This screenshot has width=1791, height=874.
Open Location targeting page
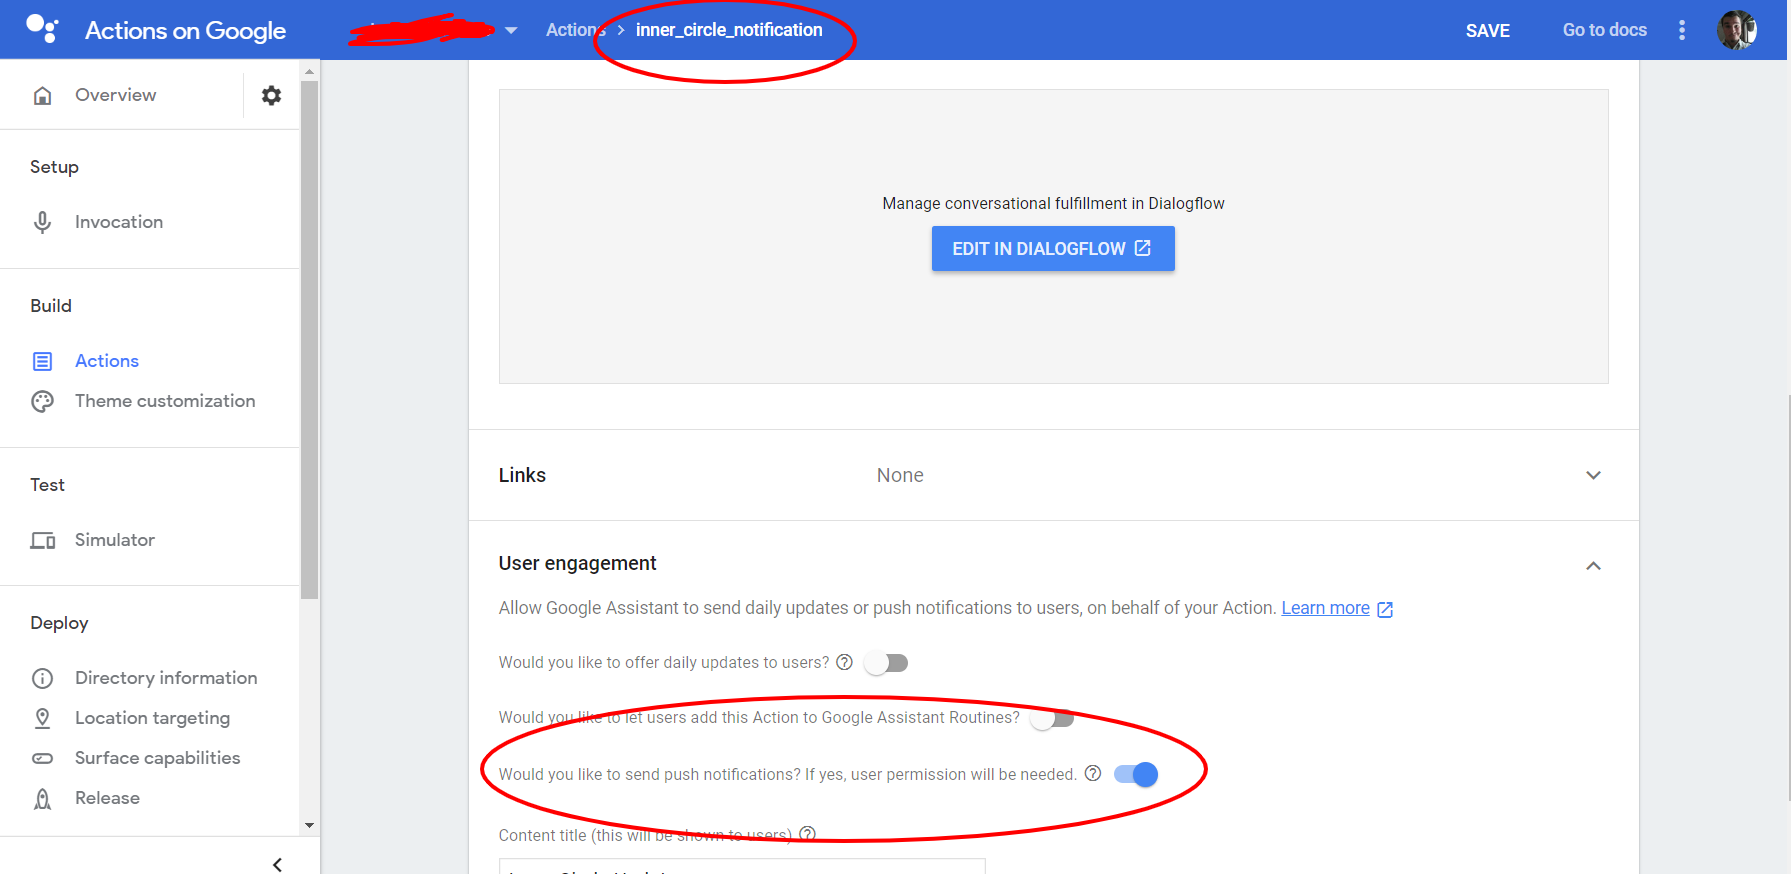coord(152,718)
